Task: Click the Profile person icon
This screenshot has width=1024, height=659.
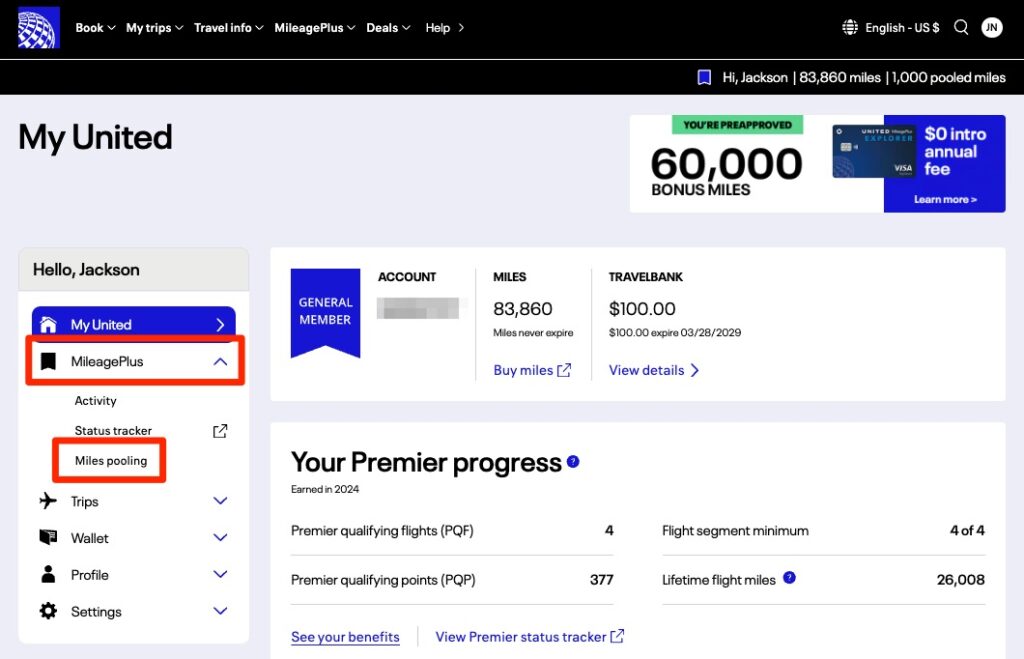Action: (x=48, y=574)
